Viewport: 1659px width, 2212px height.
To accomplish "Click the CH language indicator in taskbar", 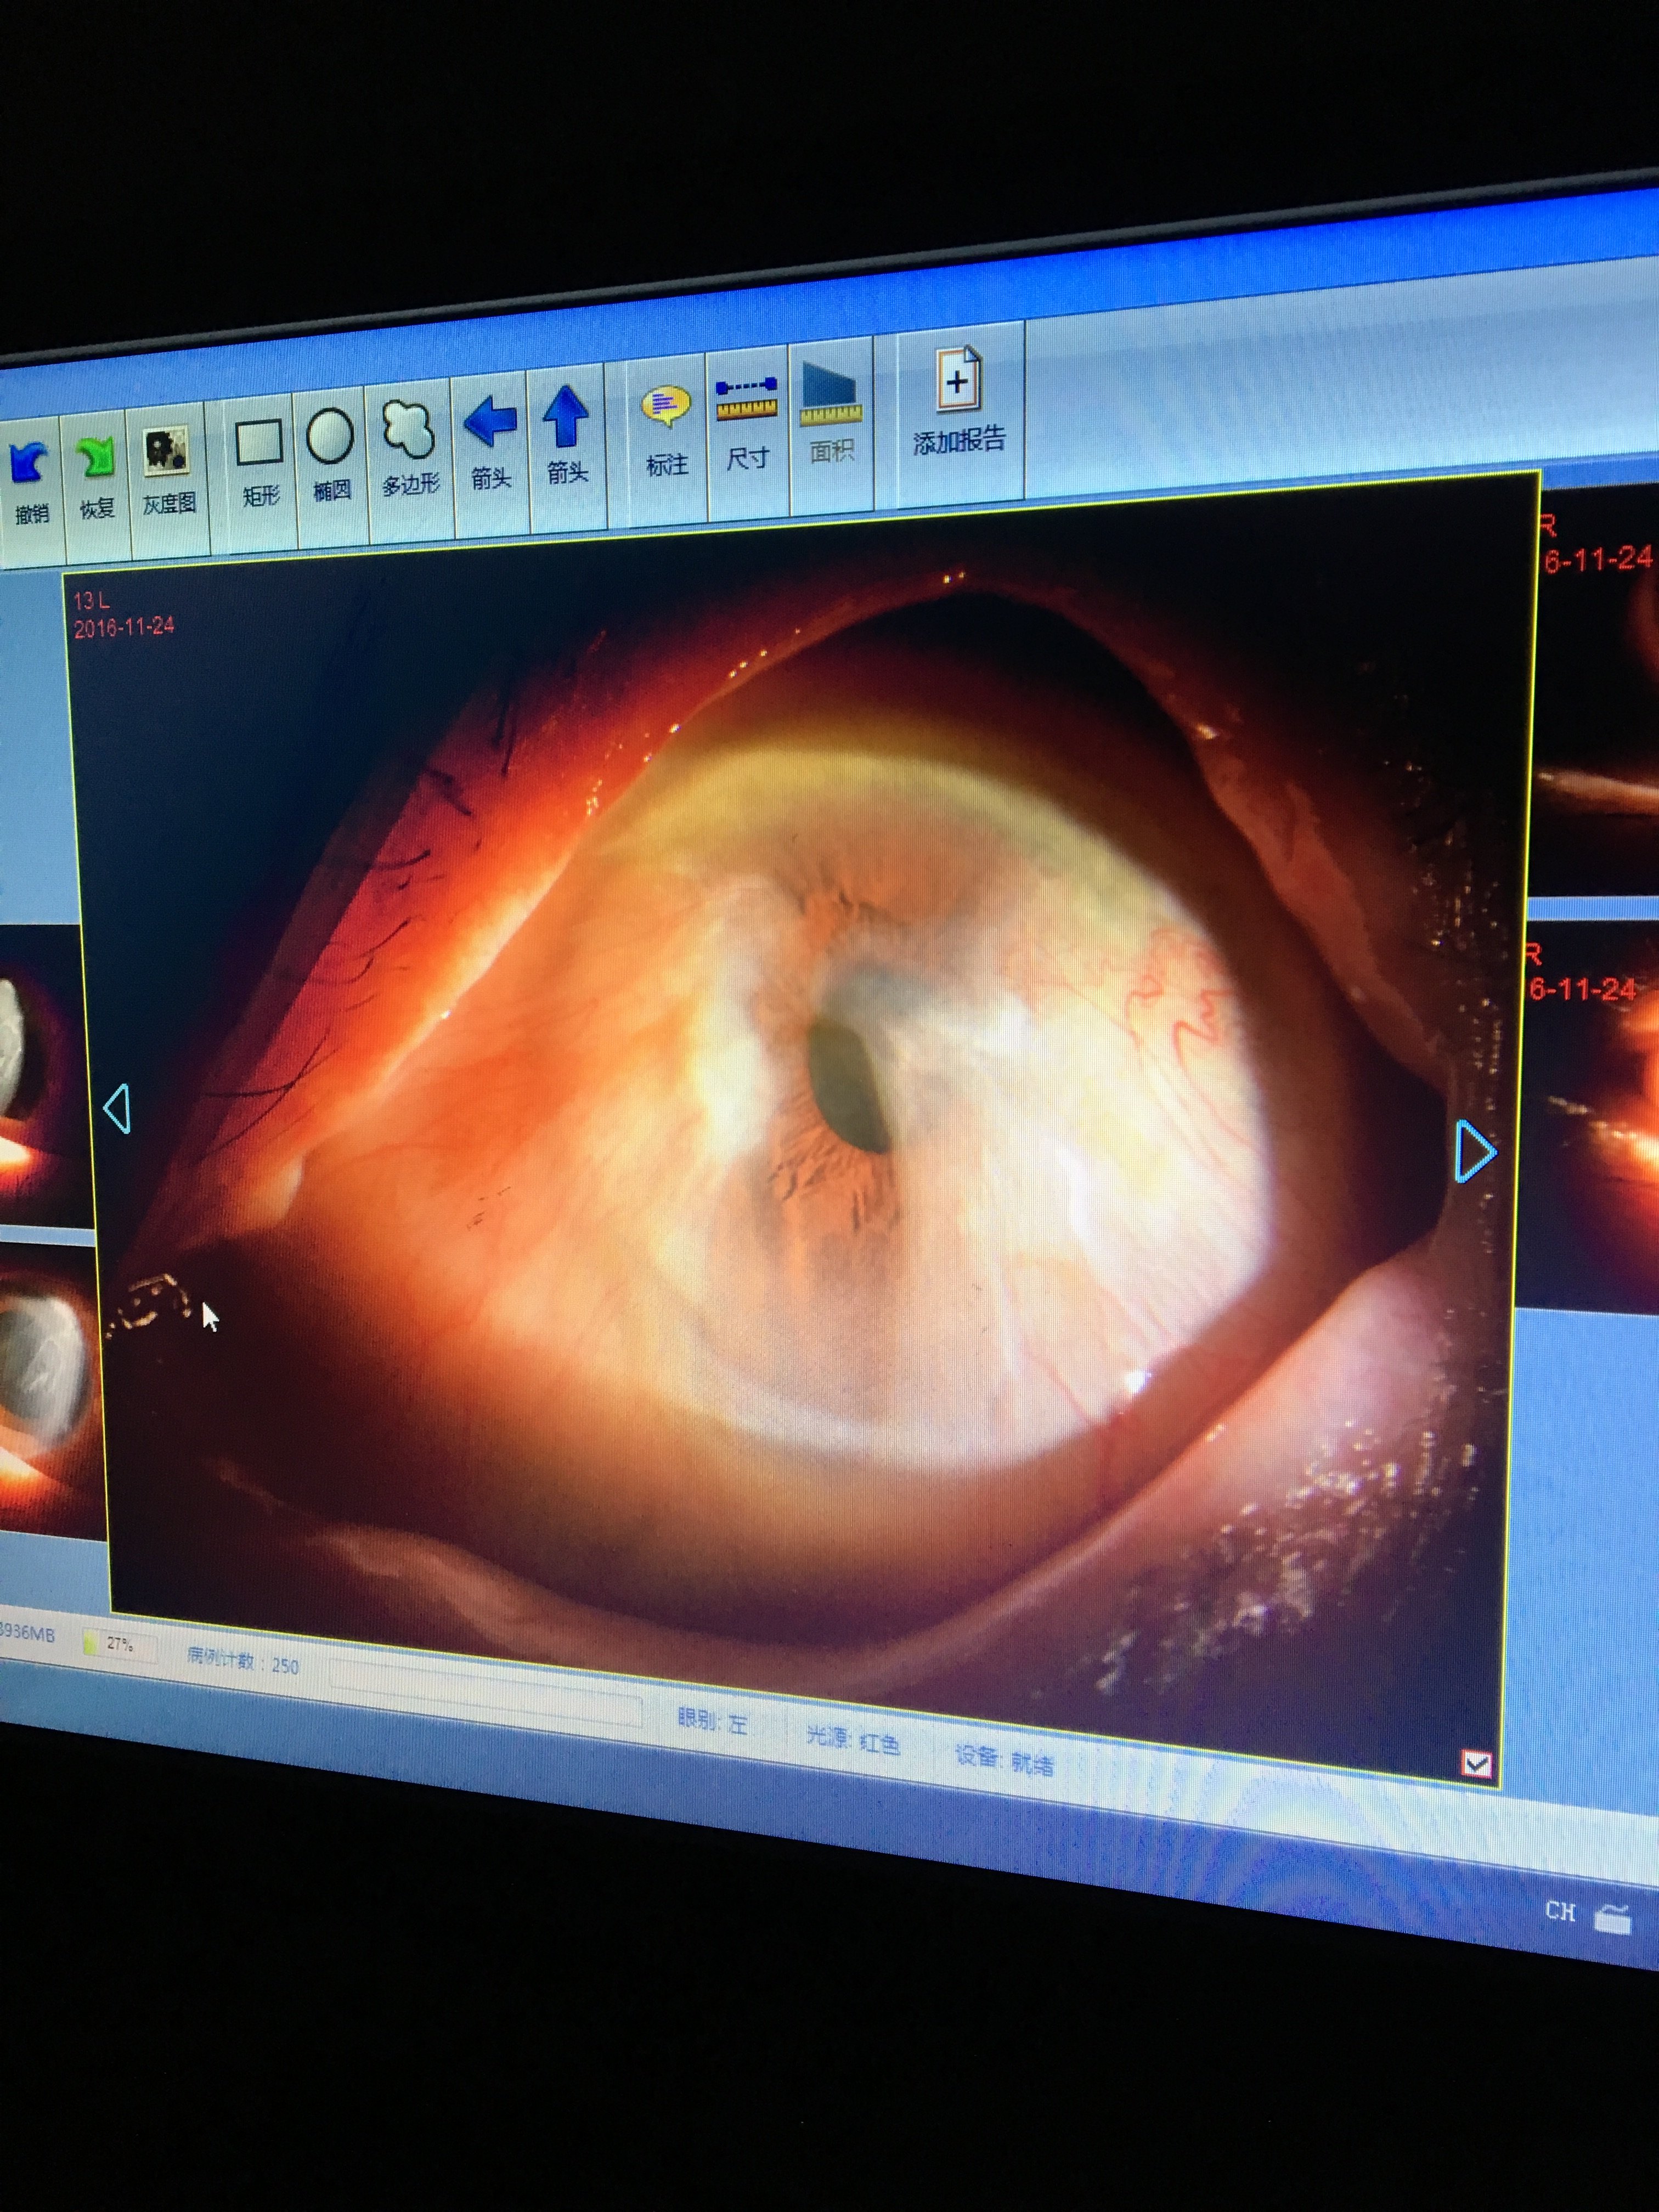I will (x=1560, y=1911).
